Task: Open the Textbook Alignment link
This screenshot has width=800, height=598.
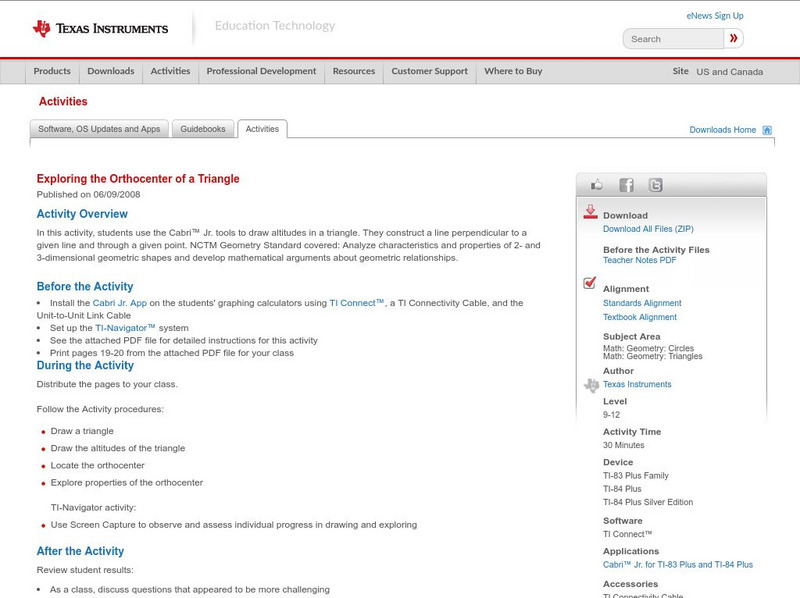Action: coord(640,317)
